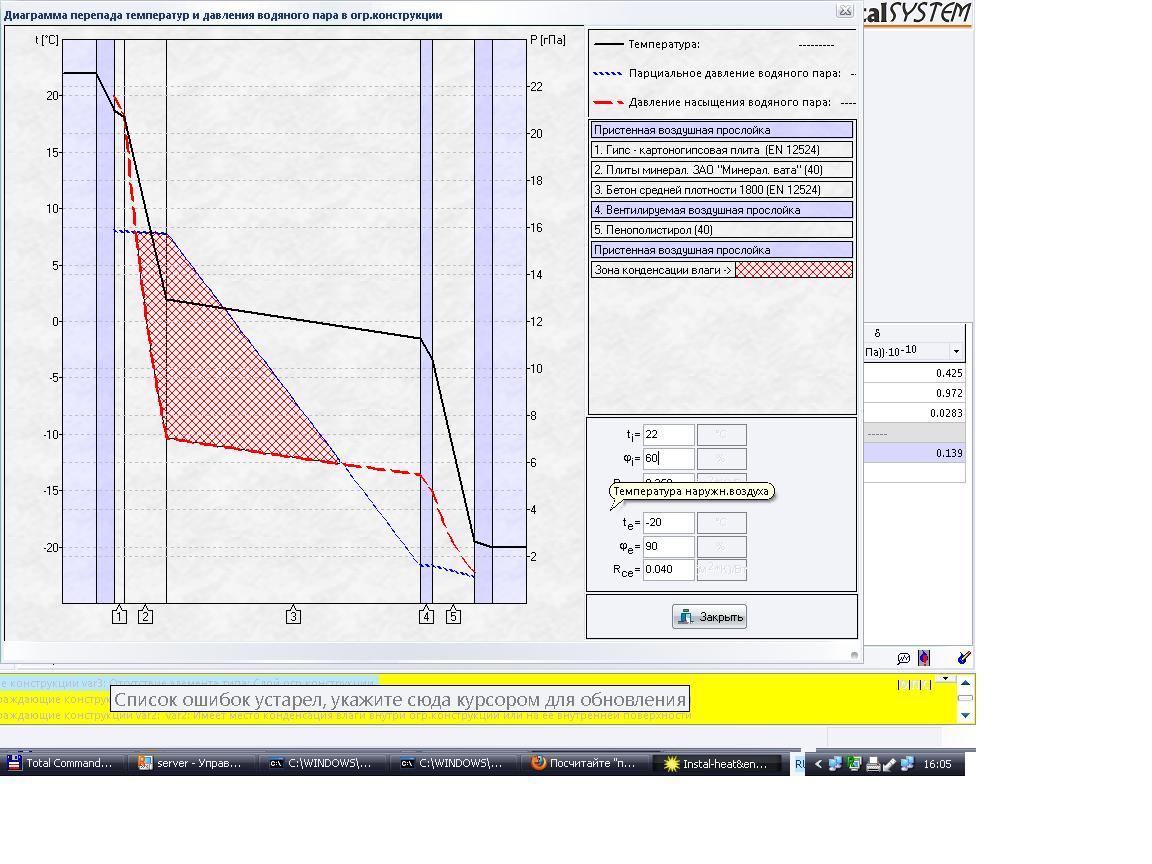The image size is (1152, 864).
Task: Click the Температура наружн.воздуха tooltip
Action: pos(691,492)
